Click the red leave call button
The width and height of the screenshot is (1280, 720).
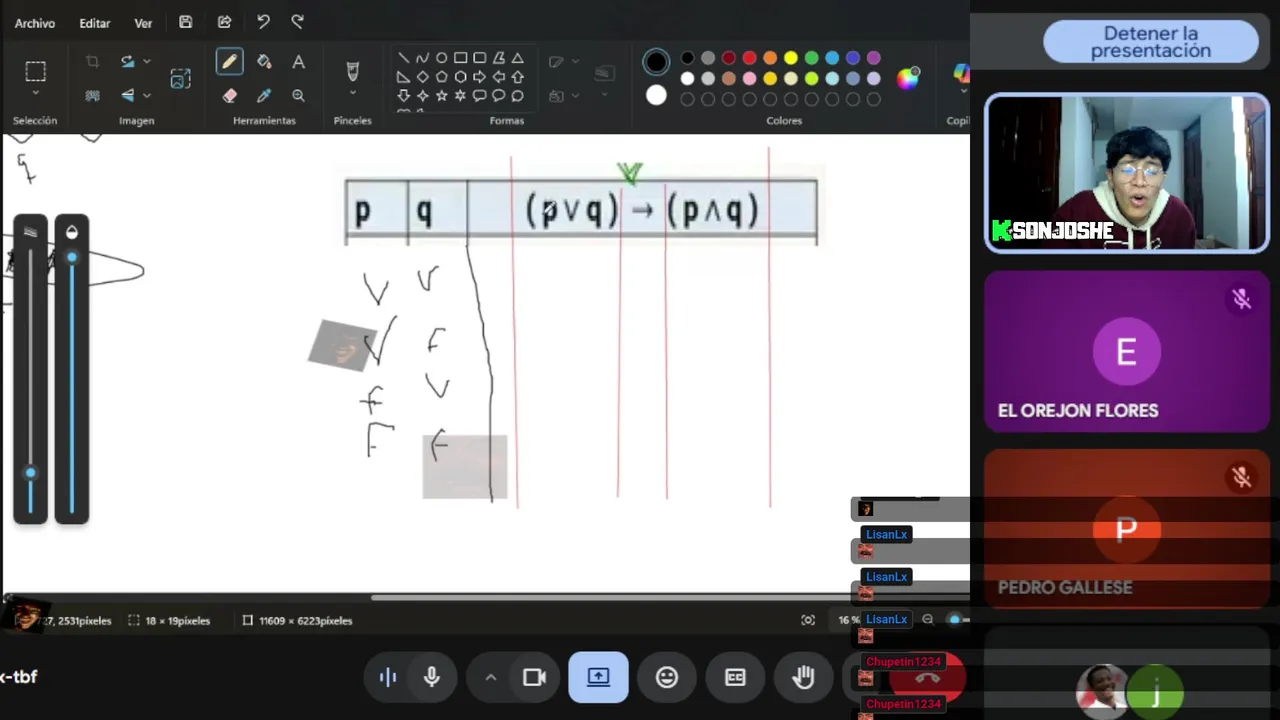(927, 677)
